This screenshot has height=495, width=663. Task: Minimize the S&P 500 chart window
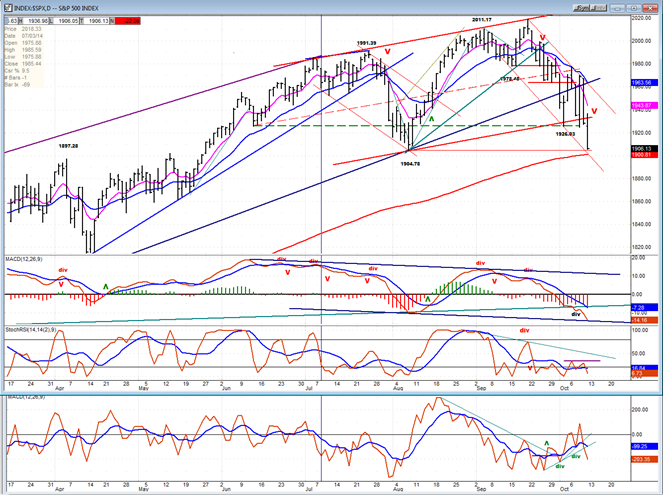tap(617, 8)
